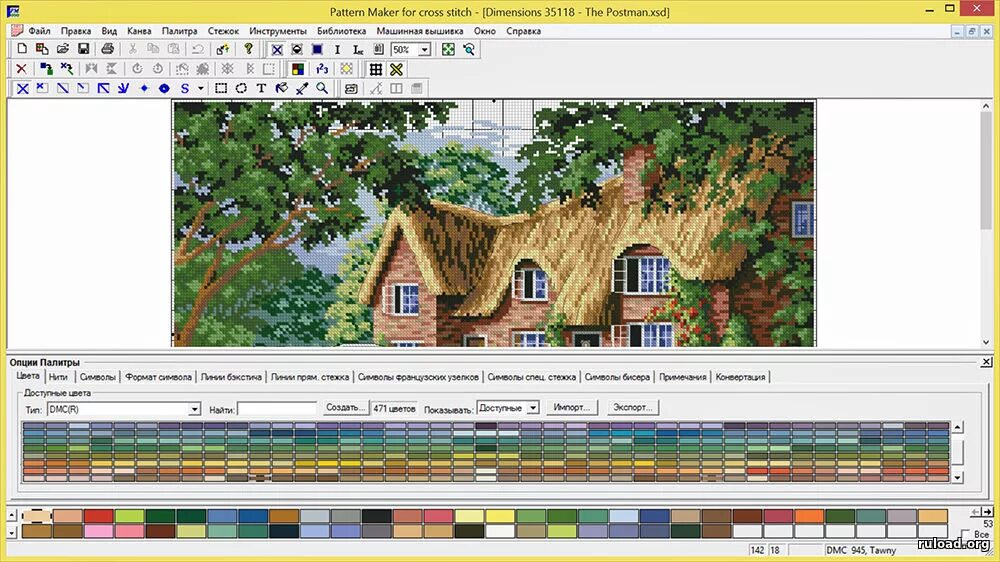1000x562 pixels.
Task: Click the information I icon
Action: [337, 49]
